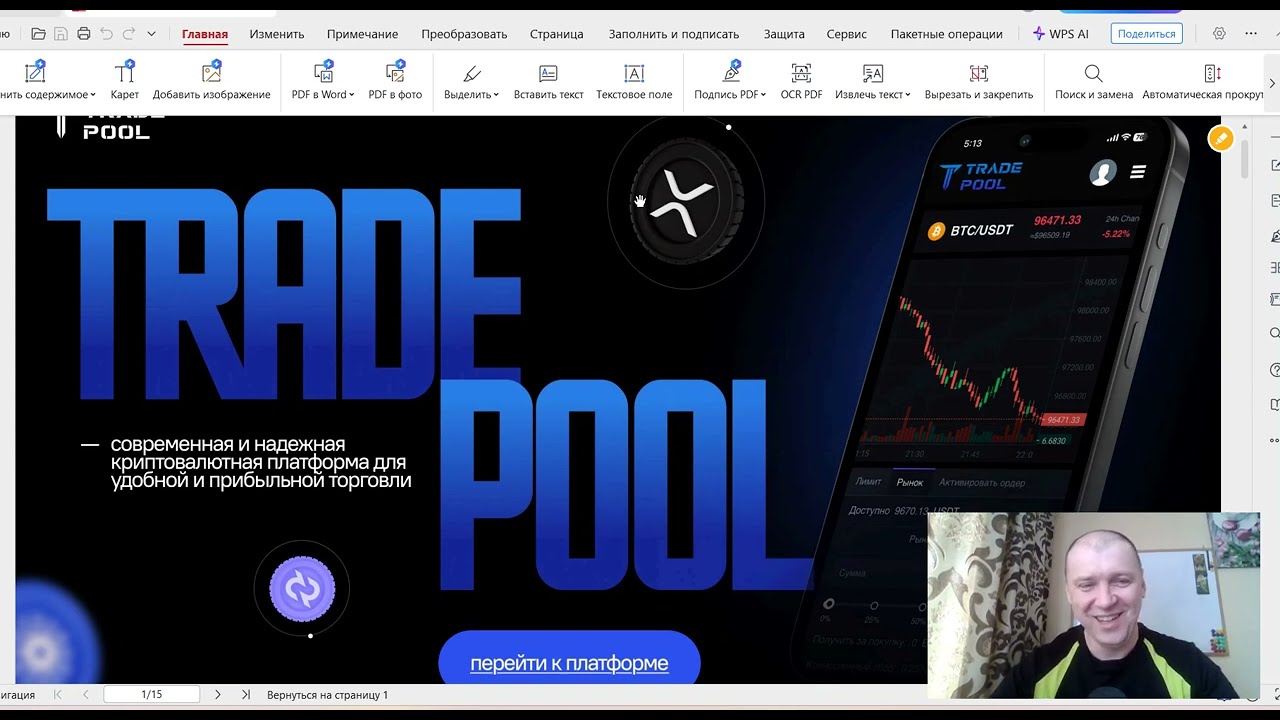Start Автоматическая прокрутка auto scroll

tap(1203, 82)
